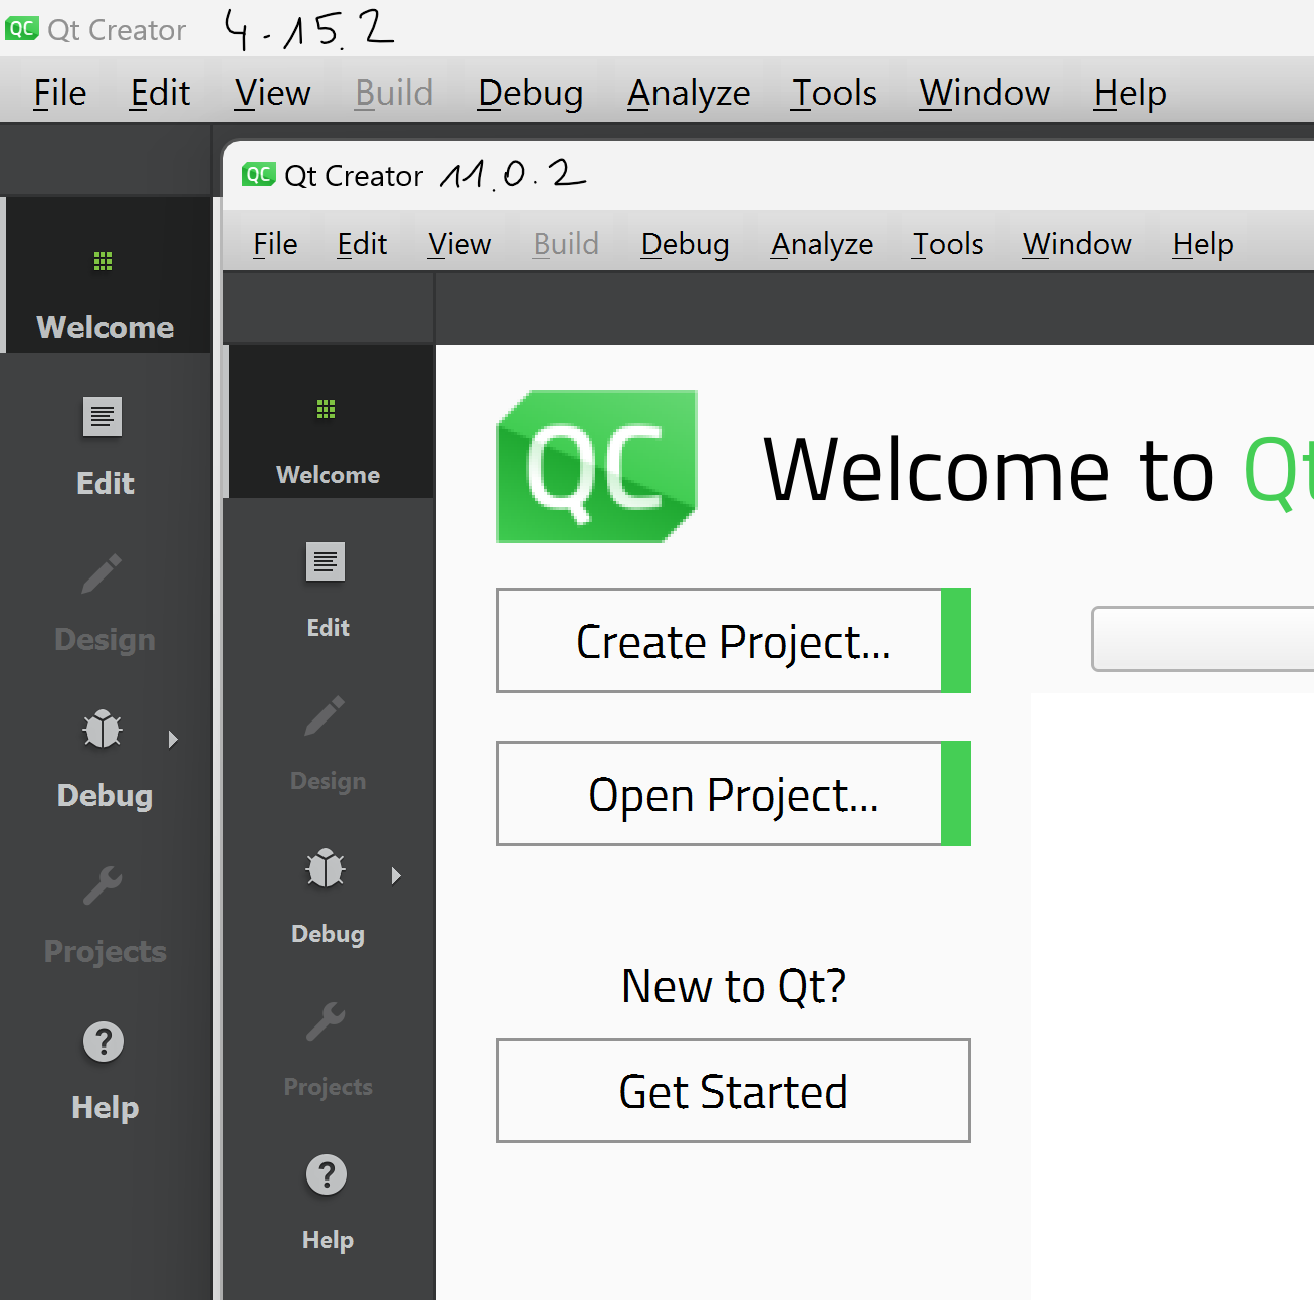Open File menu in Qt Creator 4.15.2
Image resolution: width=1315 pixels, height=1300 pixels.
pos(60,93)
